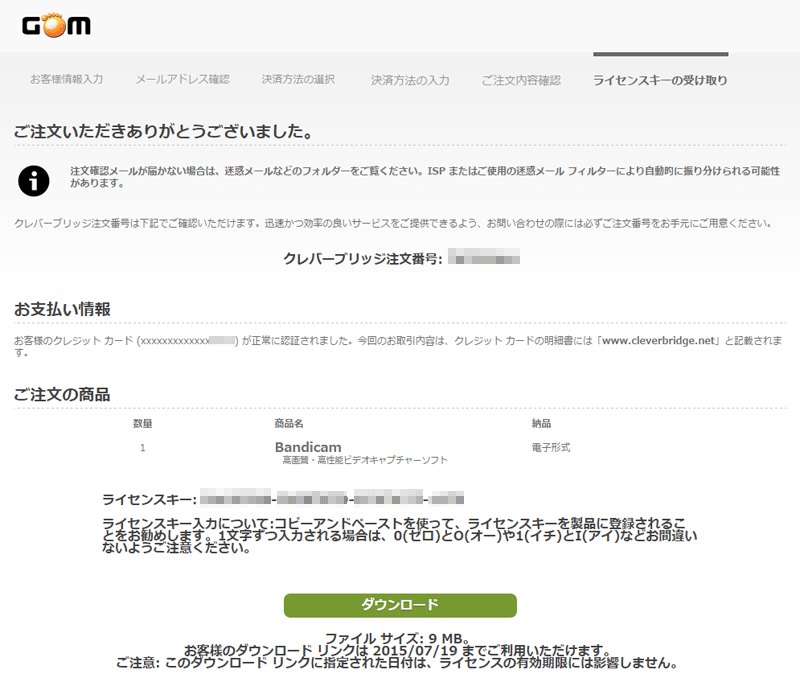Click the green ダウンロード button
Screen dimensions: 800x682
(400, 605)
